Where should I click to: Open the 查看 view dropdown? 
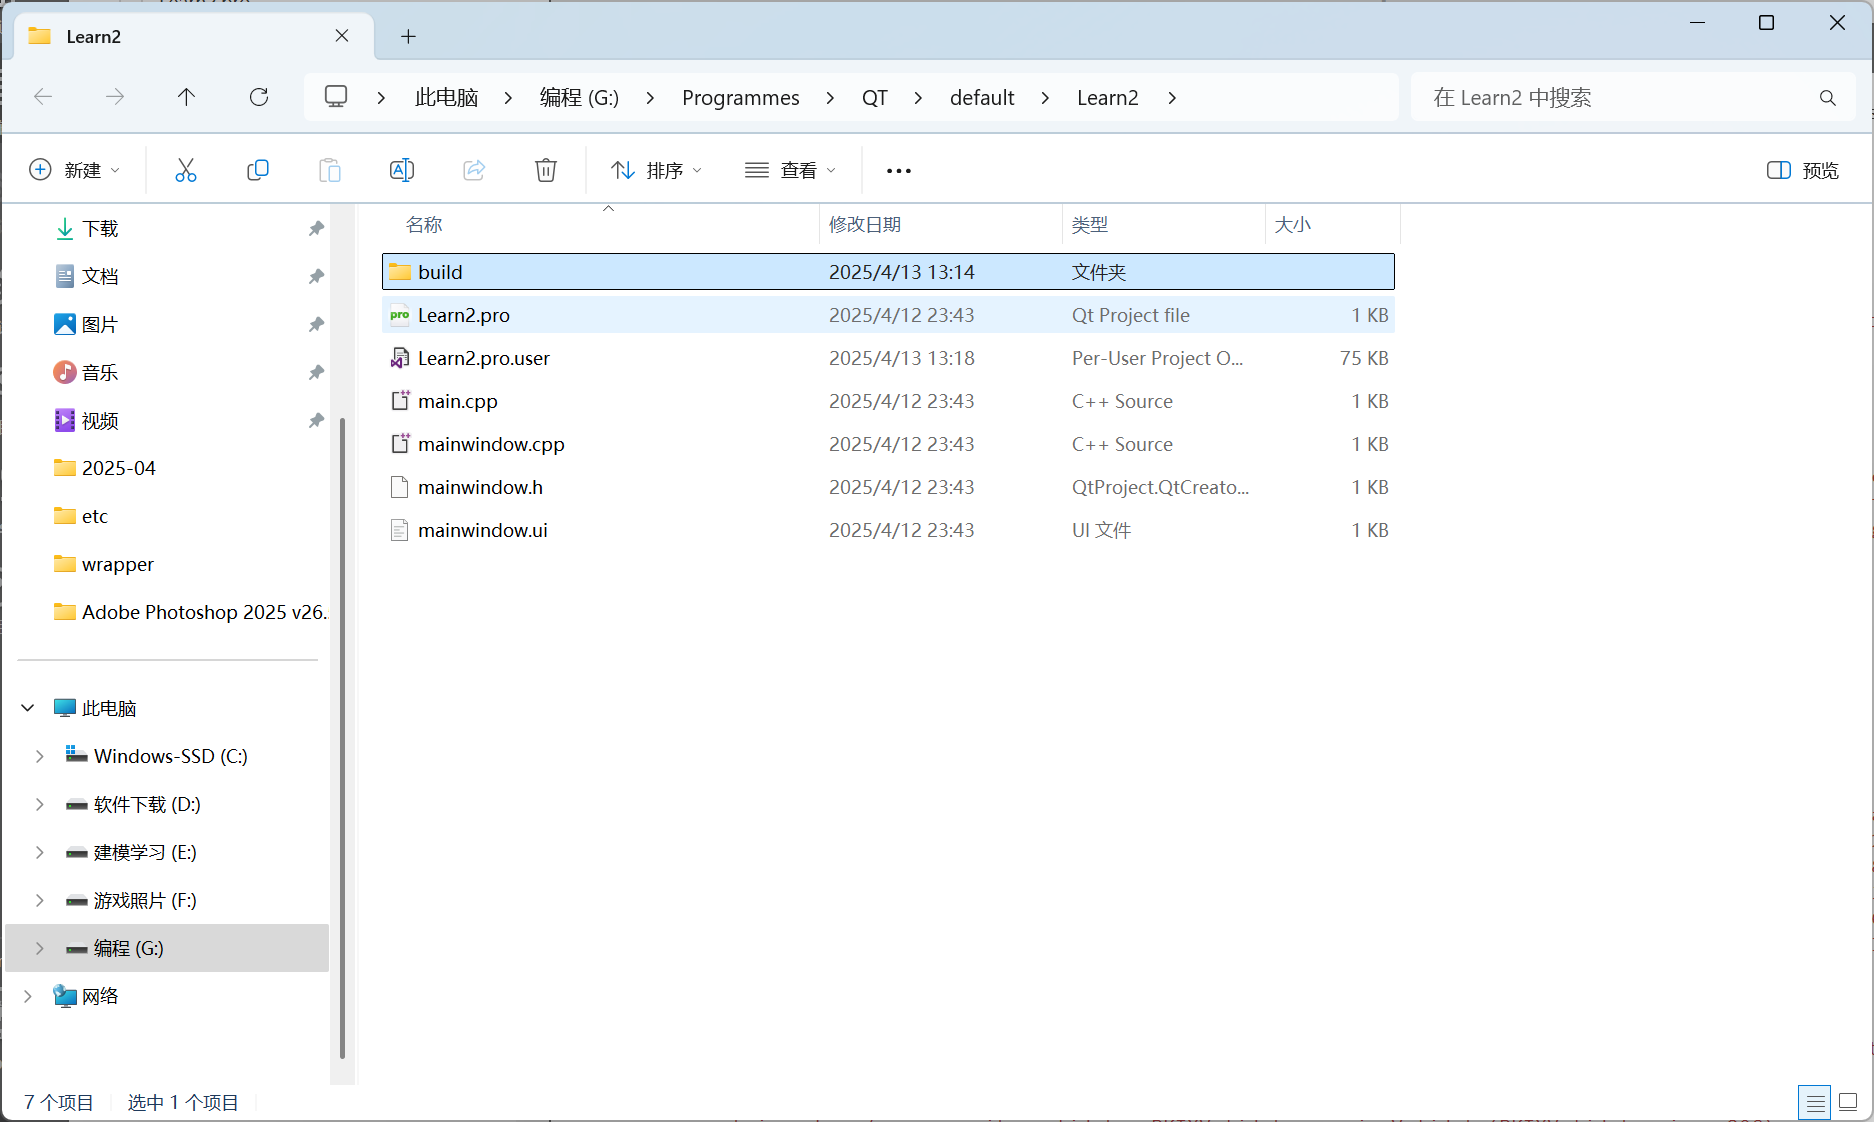click(x=790, y=170)
